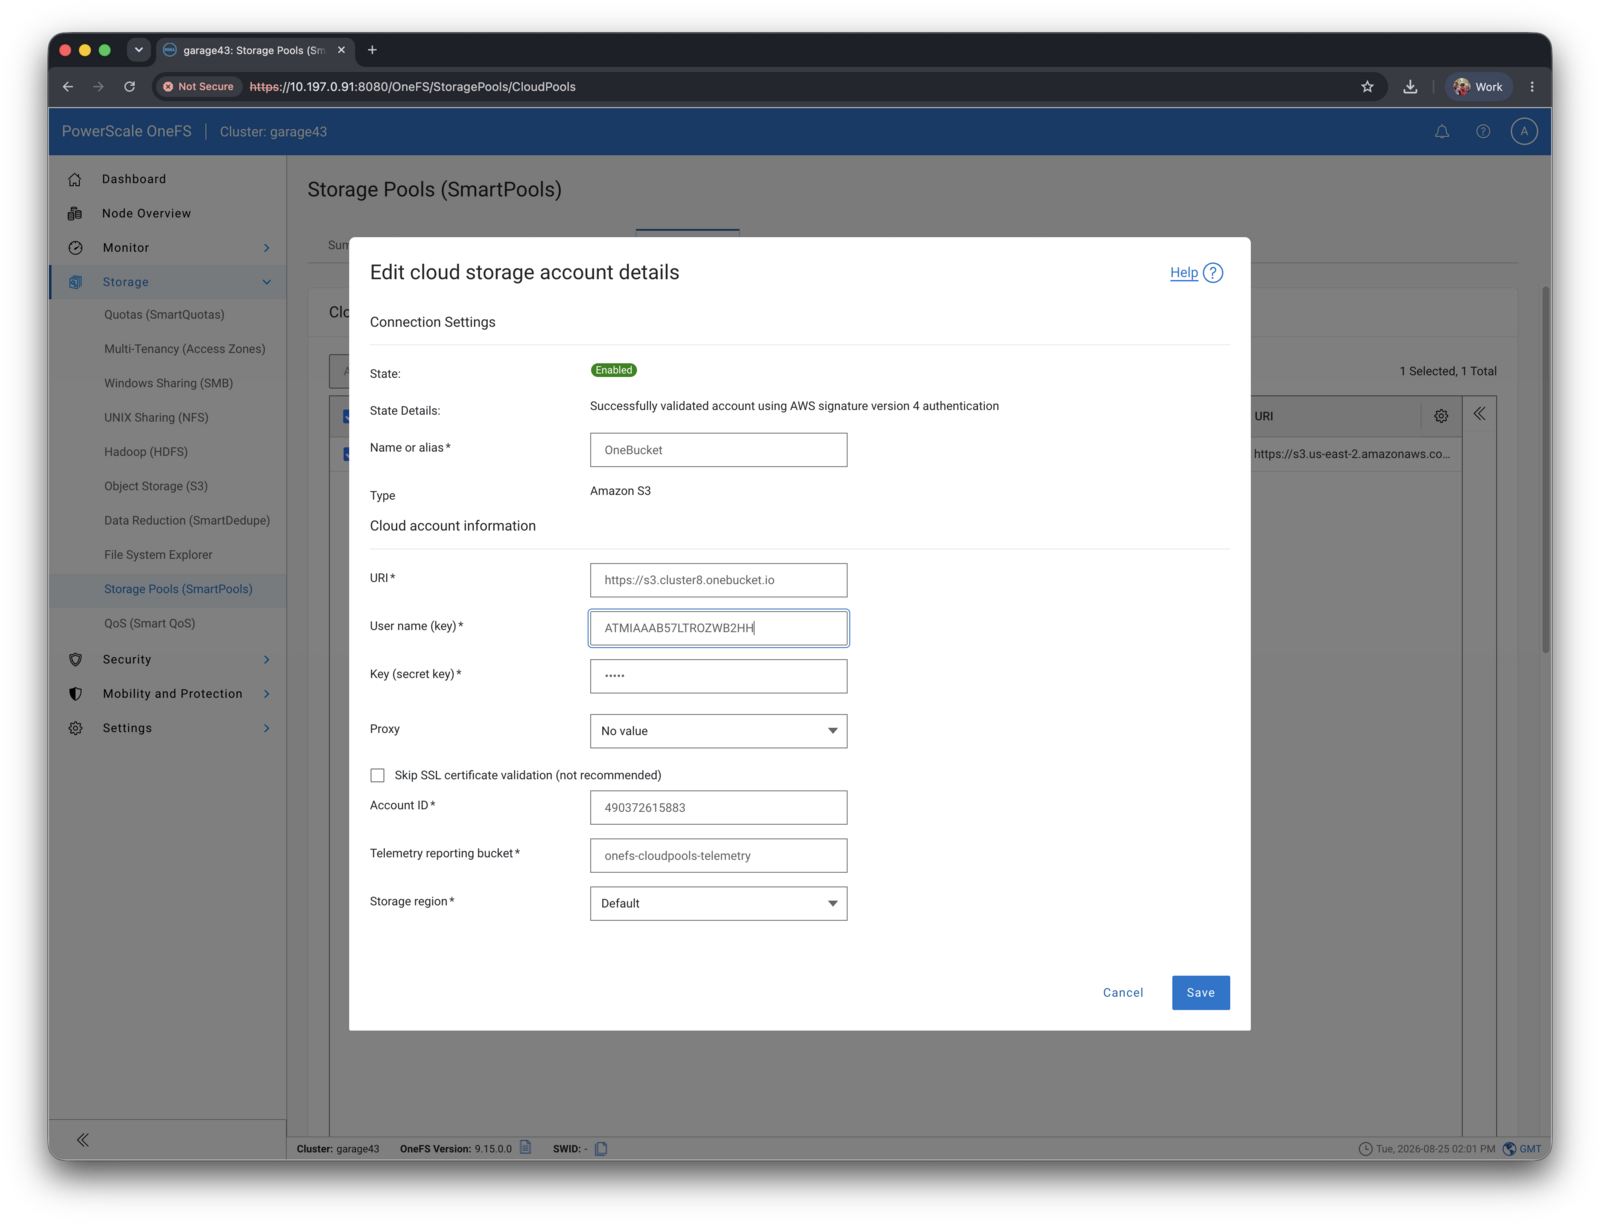Click the Save button
1600x1224 pixels.
click(x=1200, y=993)
